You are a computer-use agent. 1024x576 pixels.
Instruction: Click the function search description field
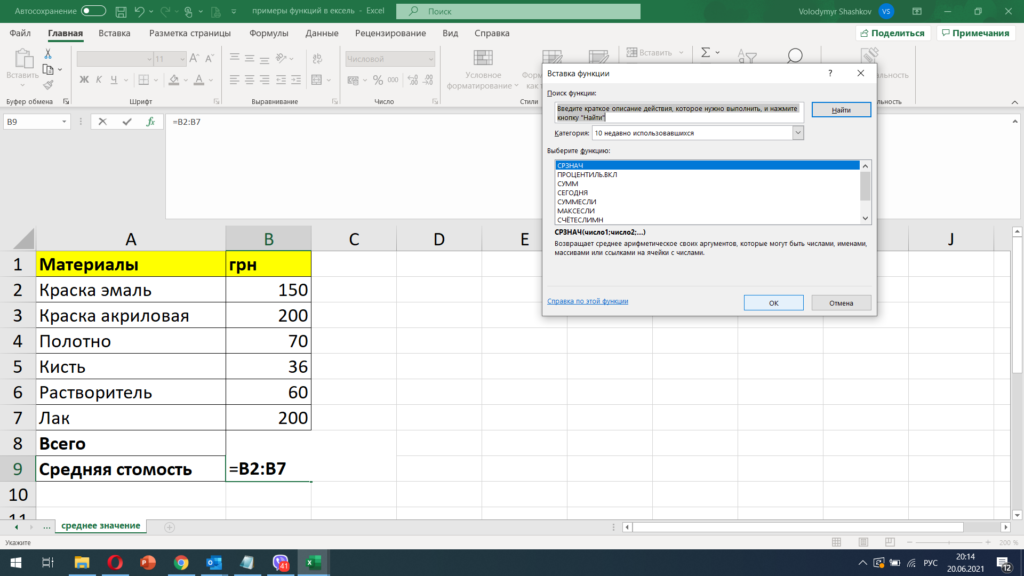point(679,113)
